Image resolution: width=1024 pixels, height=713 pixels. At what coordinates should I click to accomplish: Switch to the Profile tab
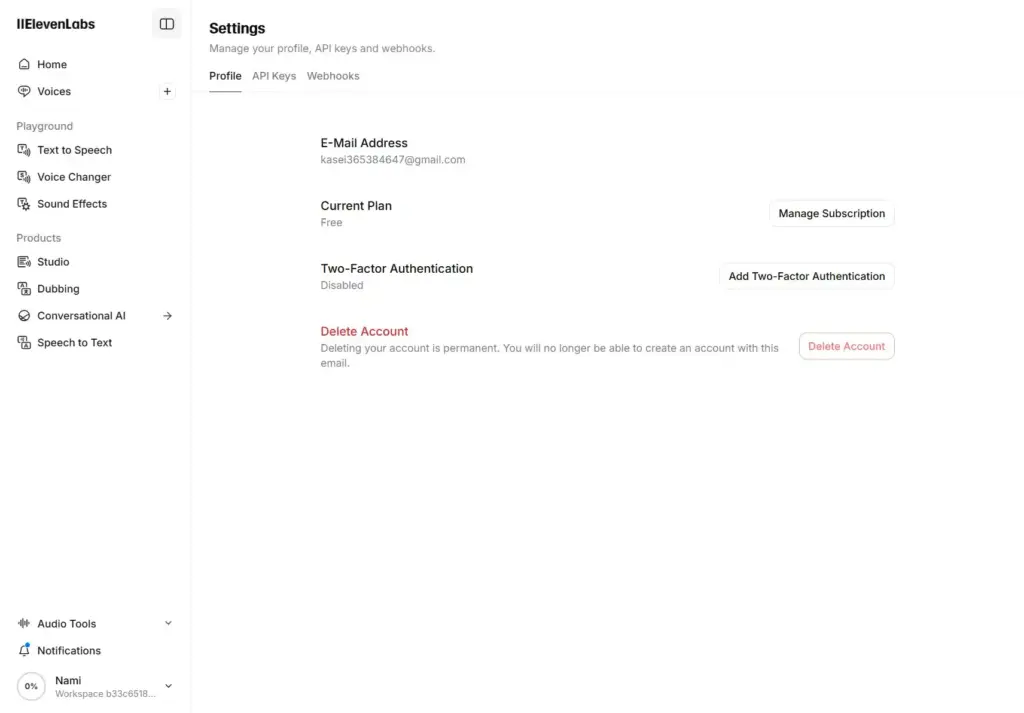tap(225, 76)
